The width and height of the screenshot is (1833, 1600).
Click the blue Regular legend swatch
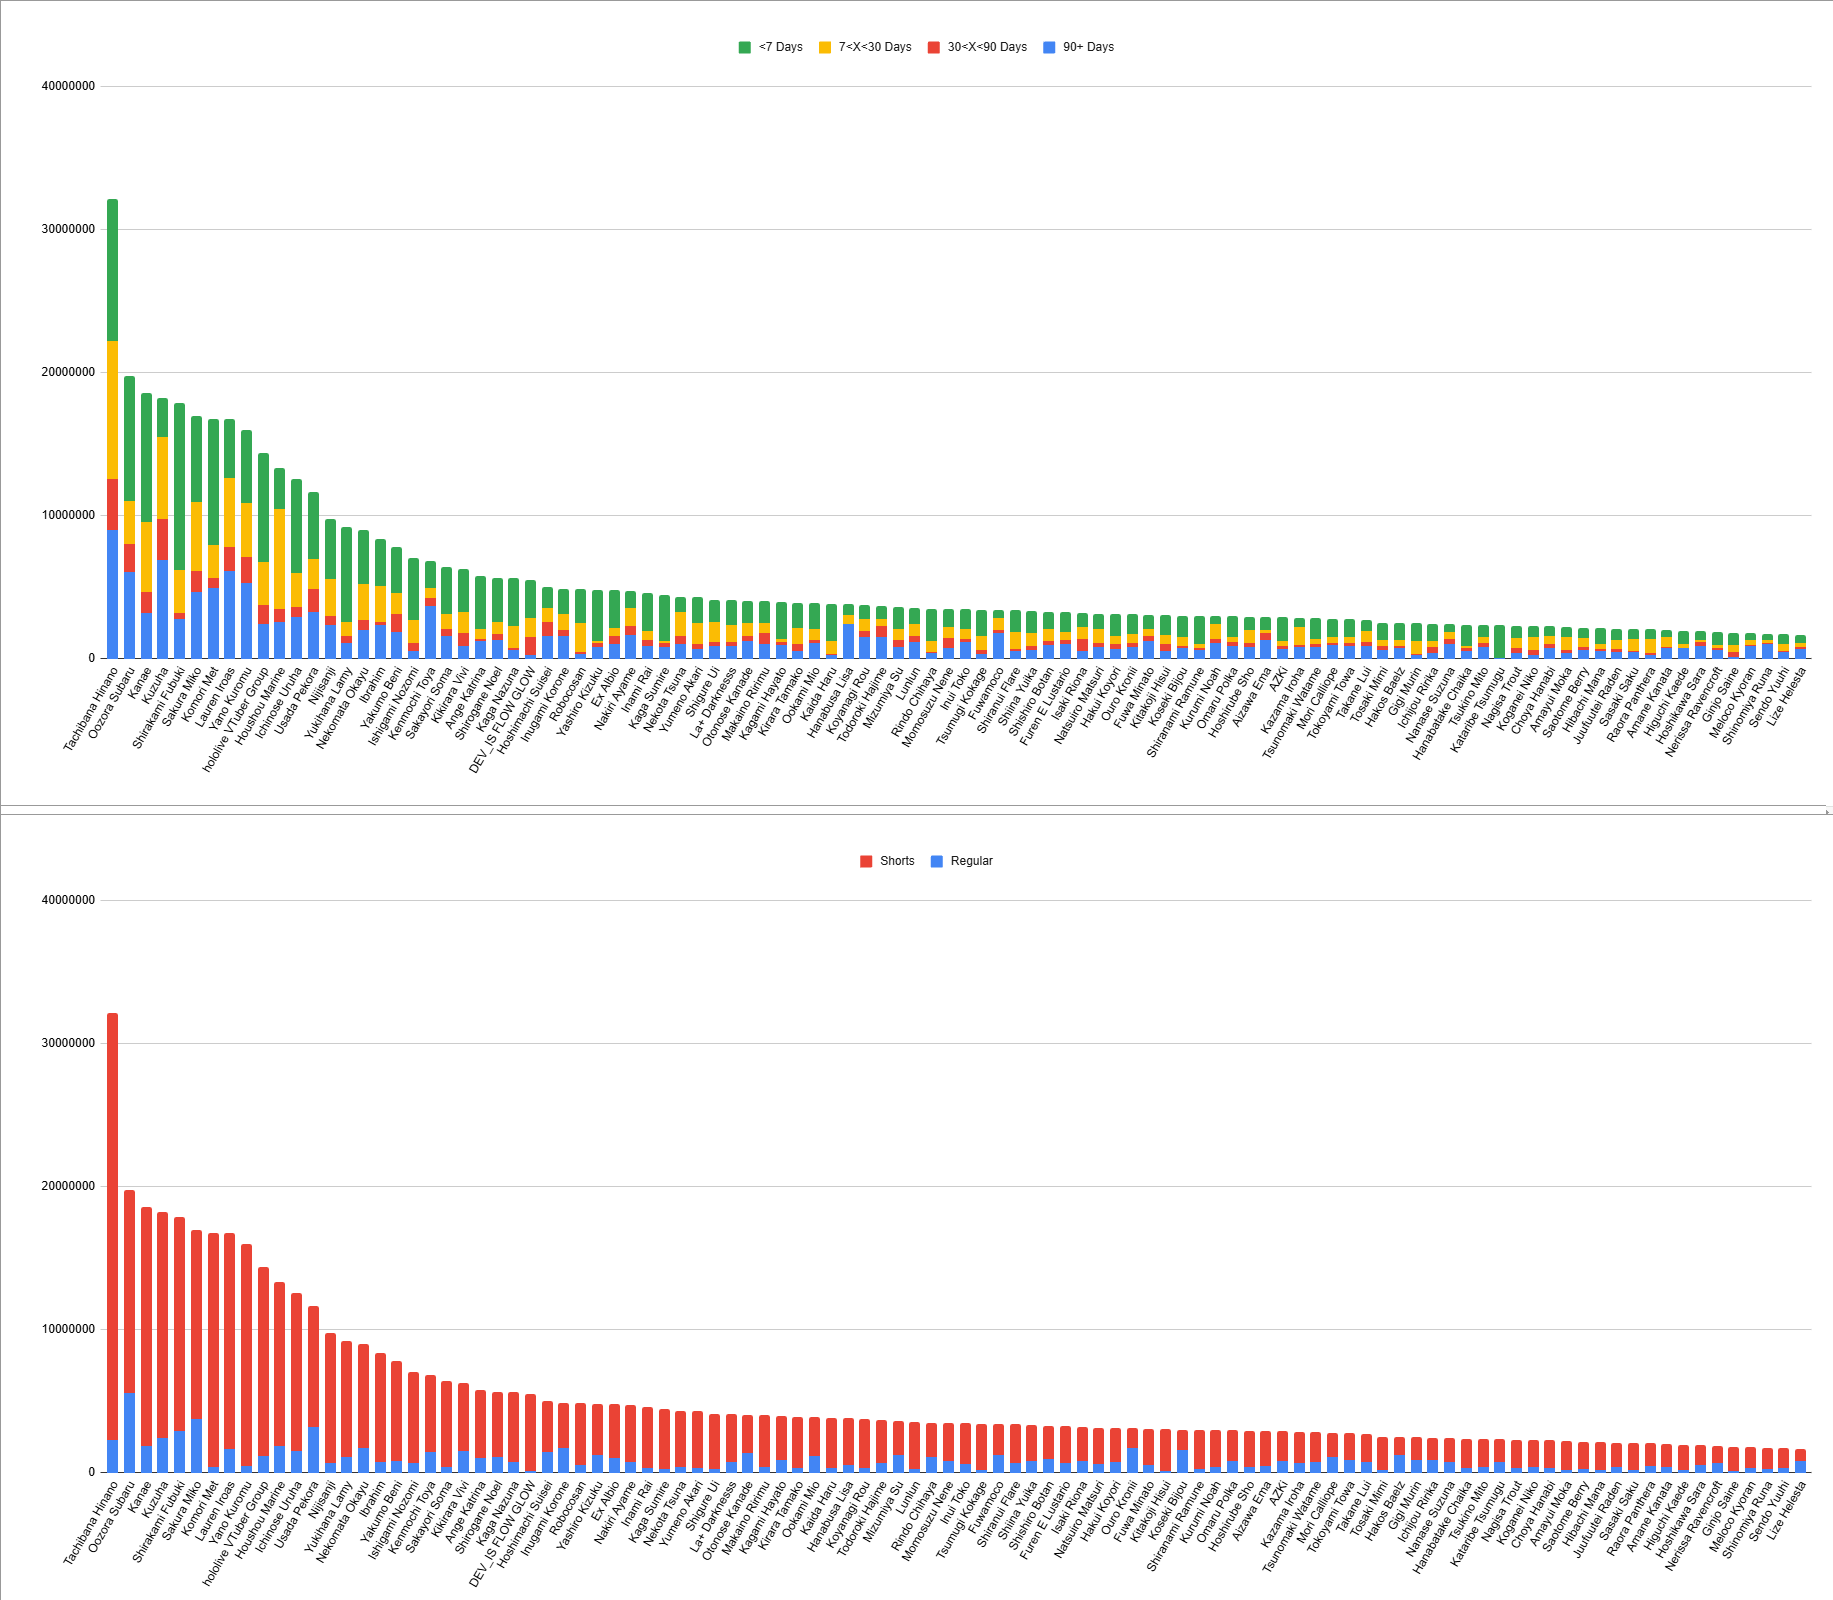tap(937, 861)
